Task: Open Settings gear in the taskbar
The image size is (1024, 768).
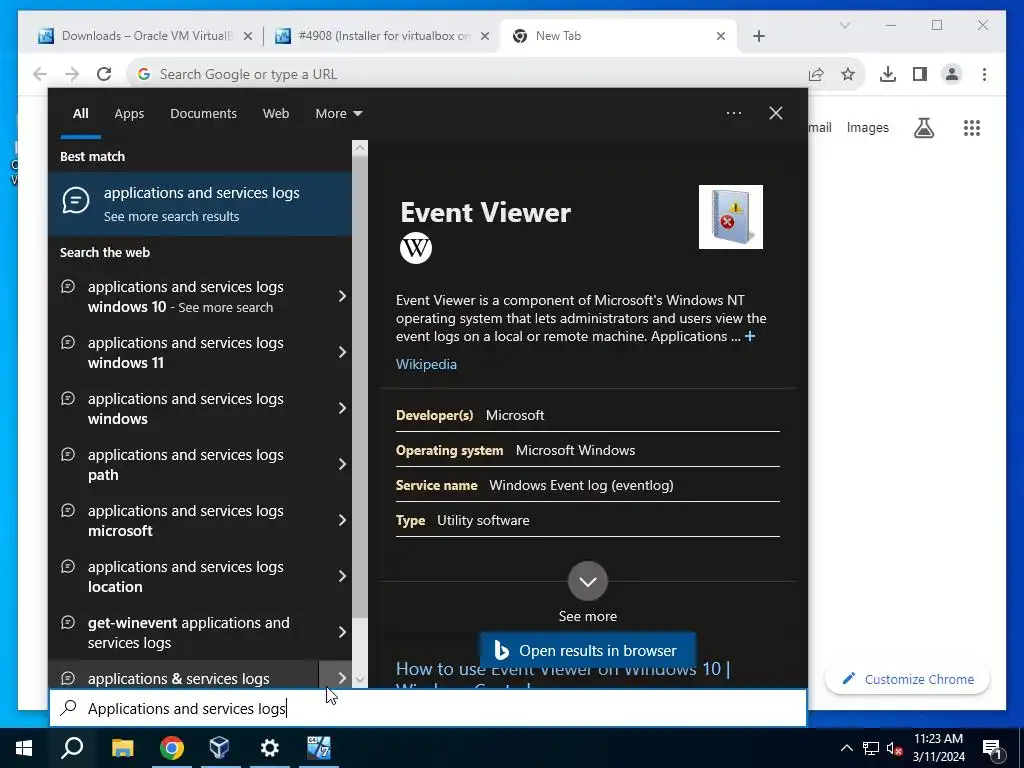Action: coord(269,748)
